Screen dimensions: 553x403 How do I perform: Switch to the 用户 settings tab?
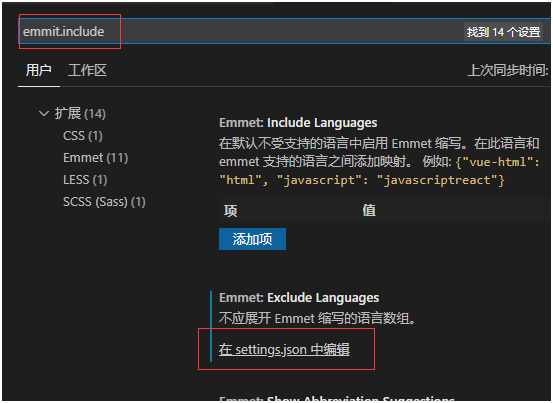38,70
